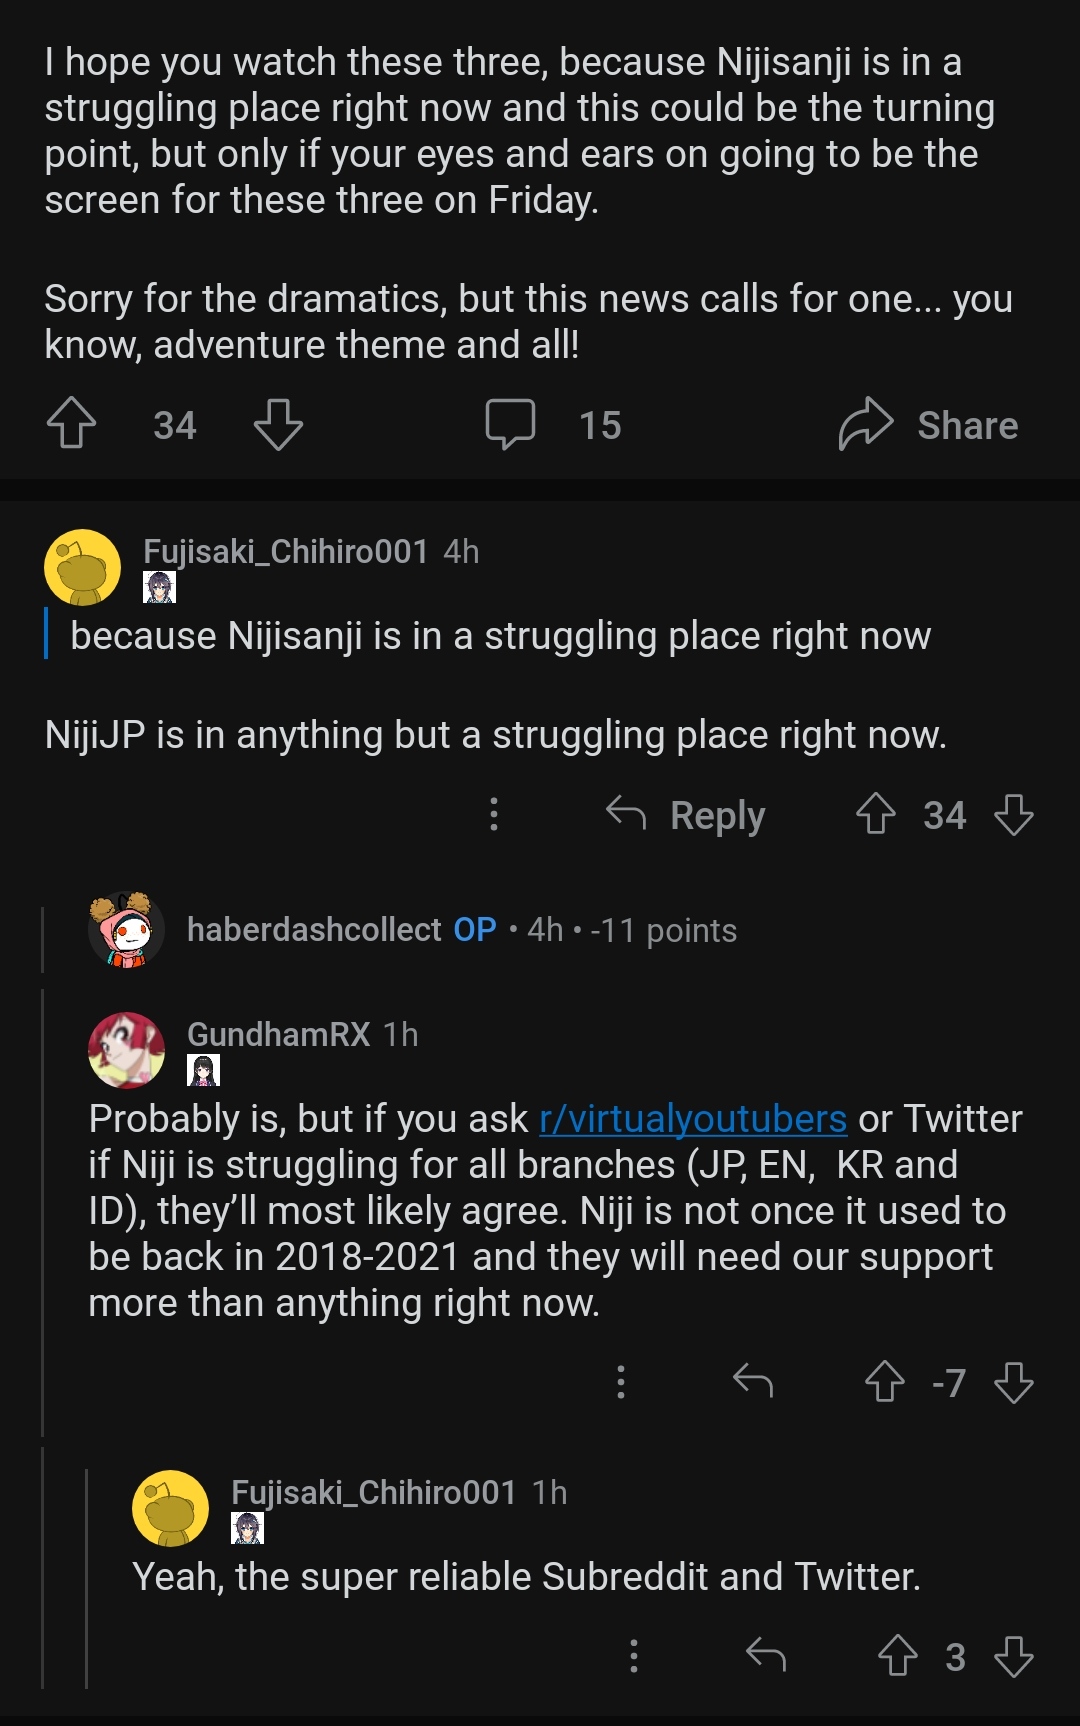Viewport: 1080px width, 1726px height.
Task: Reply arrow on 'super reliable Subreddit' comment
Action: tap(766, 1656)
